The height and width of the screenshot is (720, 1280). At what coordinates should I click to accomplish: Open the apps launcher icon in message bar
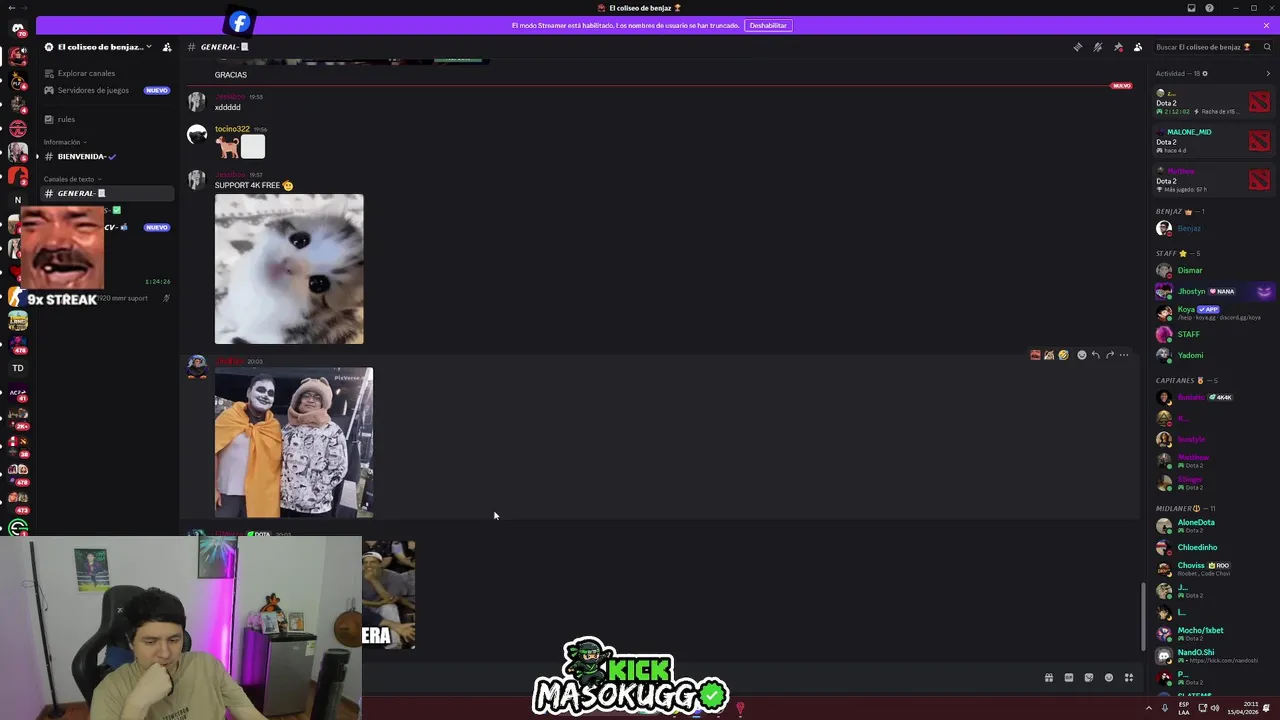point(1129,678)
